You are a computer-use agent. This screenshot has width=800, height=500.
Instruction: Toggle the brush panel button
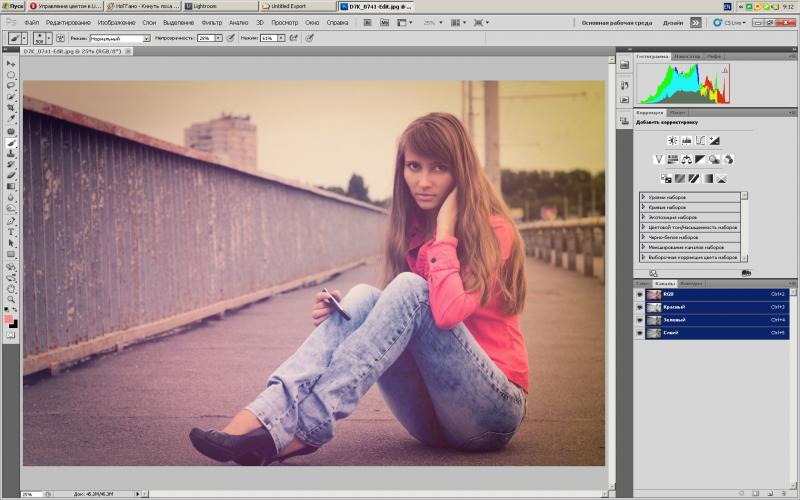click(60, 38)
